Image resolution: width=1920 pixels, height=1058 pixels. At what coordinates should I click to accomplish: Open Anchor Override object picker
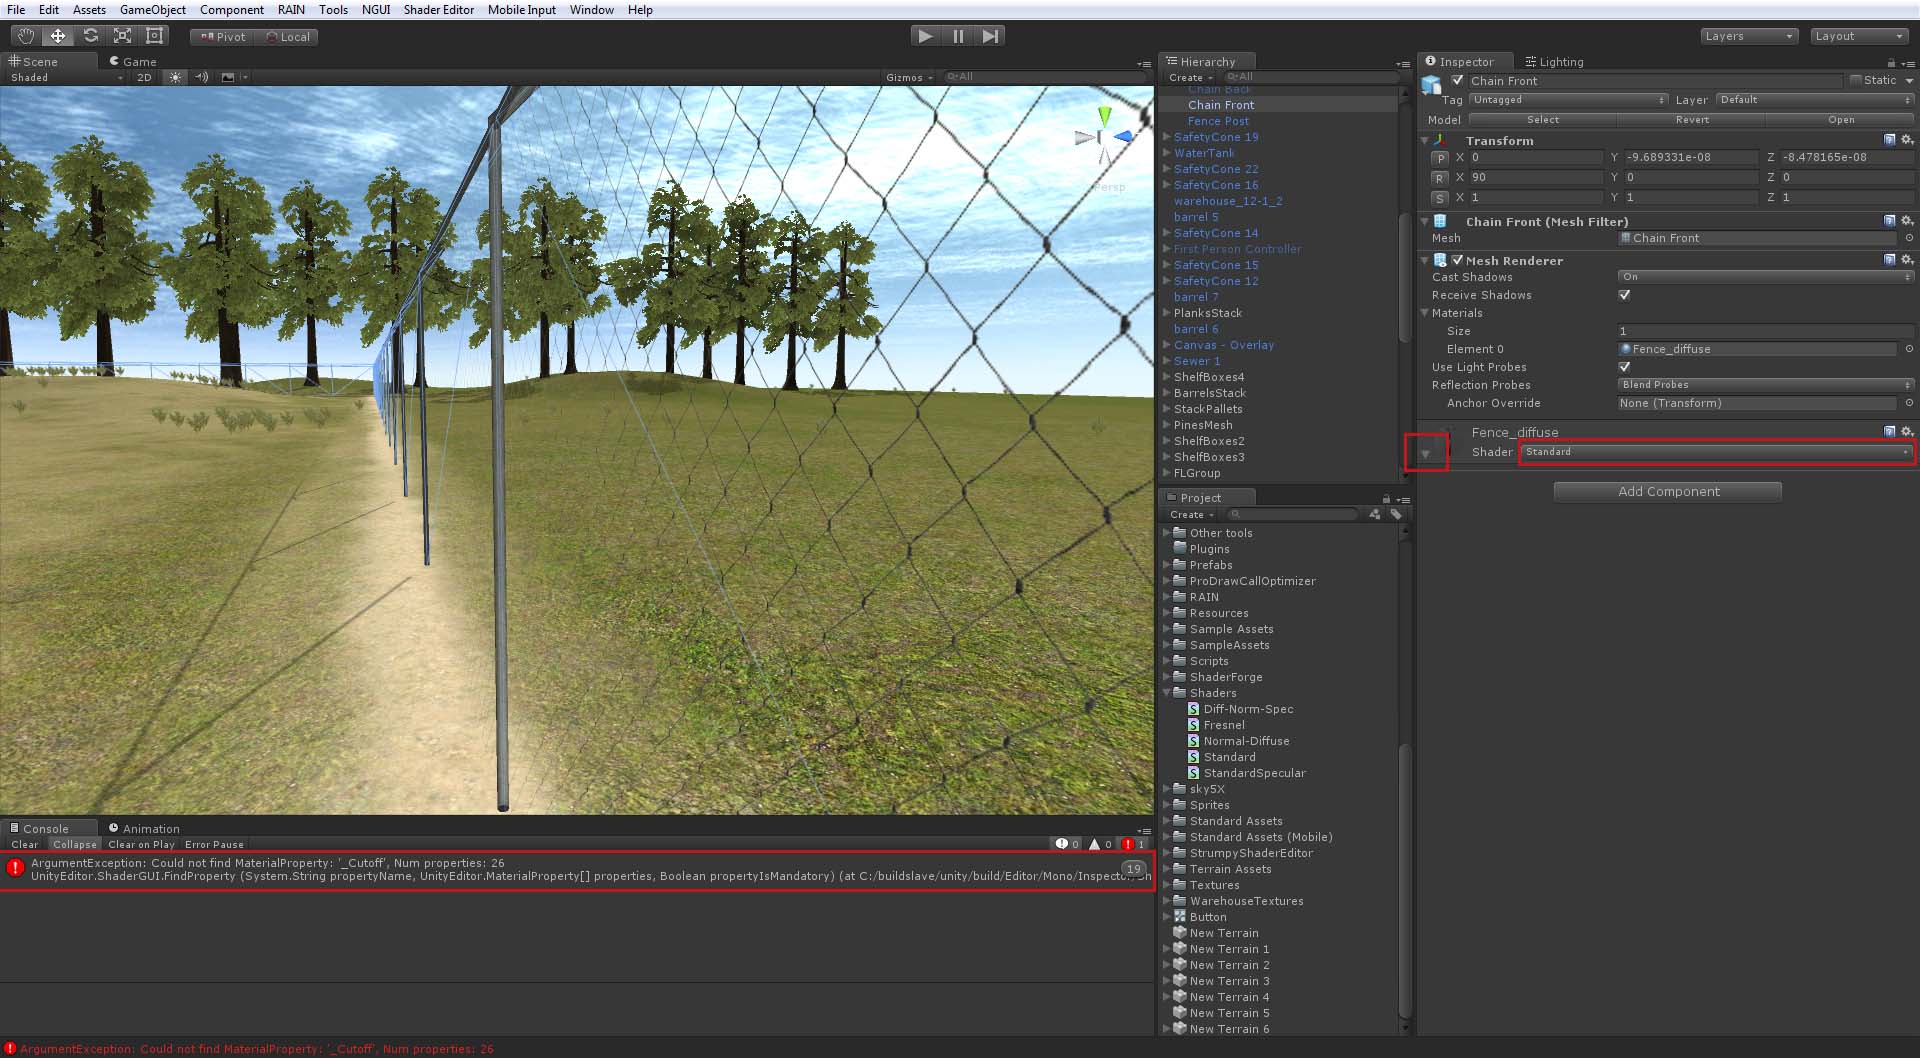click(x=1909, y=403)
